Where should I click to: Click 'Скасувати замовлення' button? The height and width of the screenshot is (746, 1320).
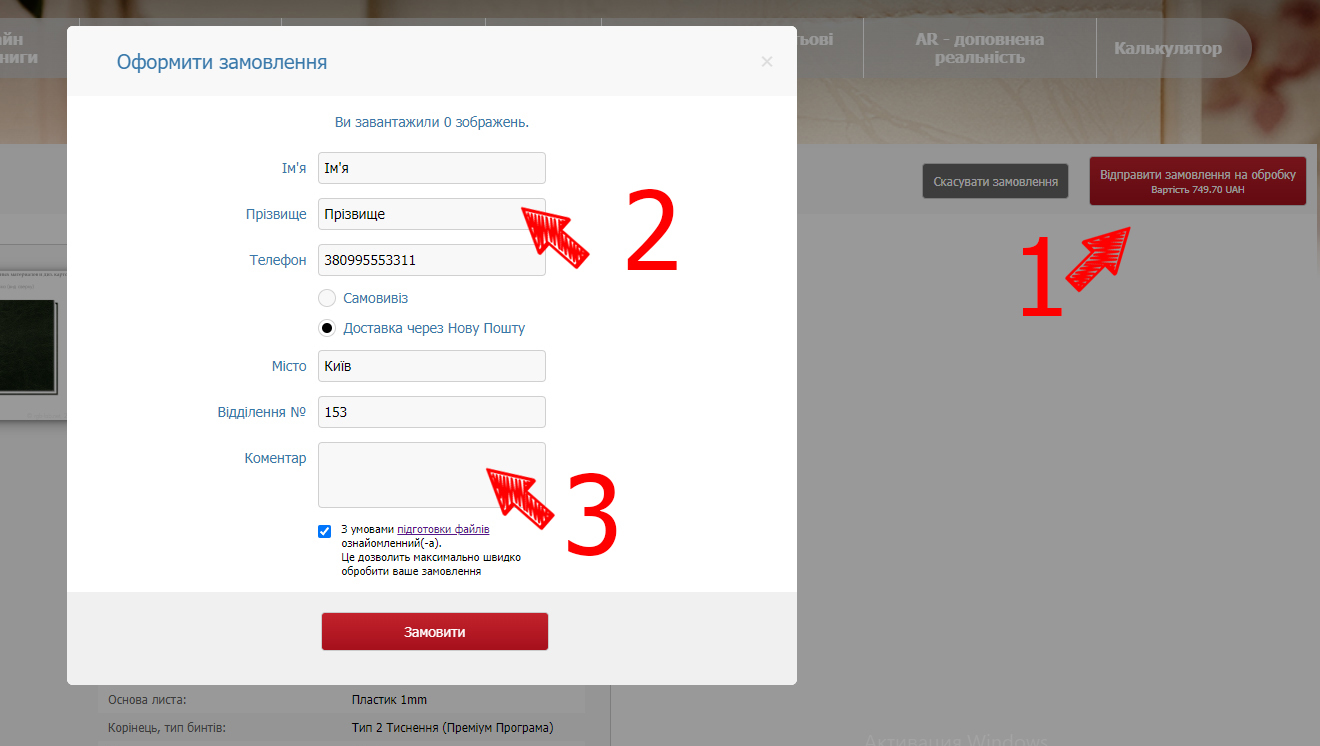tap(995, 182)
